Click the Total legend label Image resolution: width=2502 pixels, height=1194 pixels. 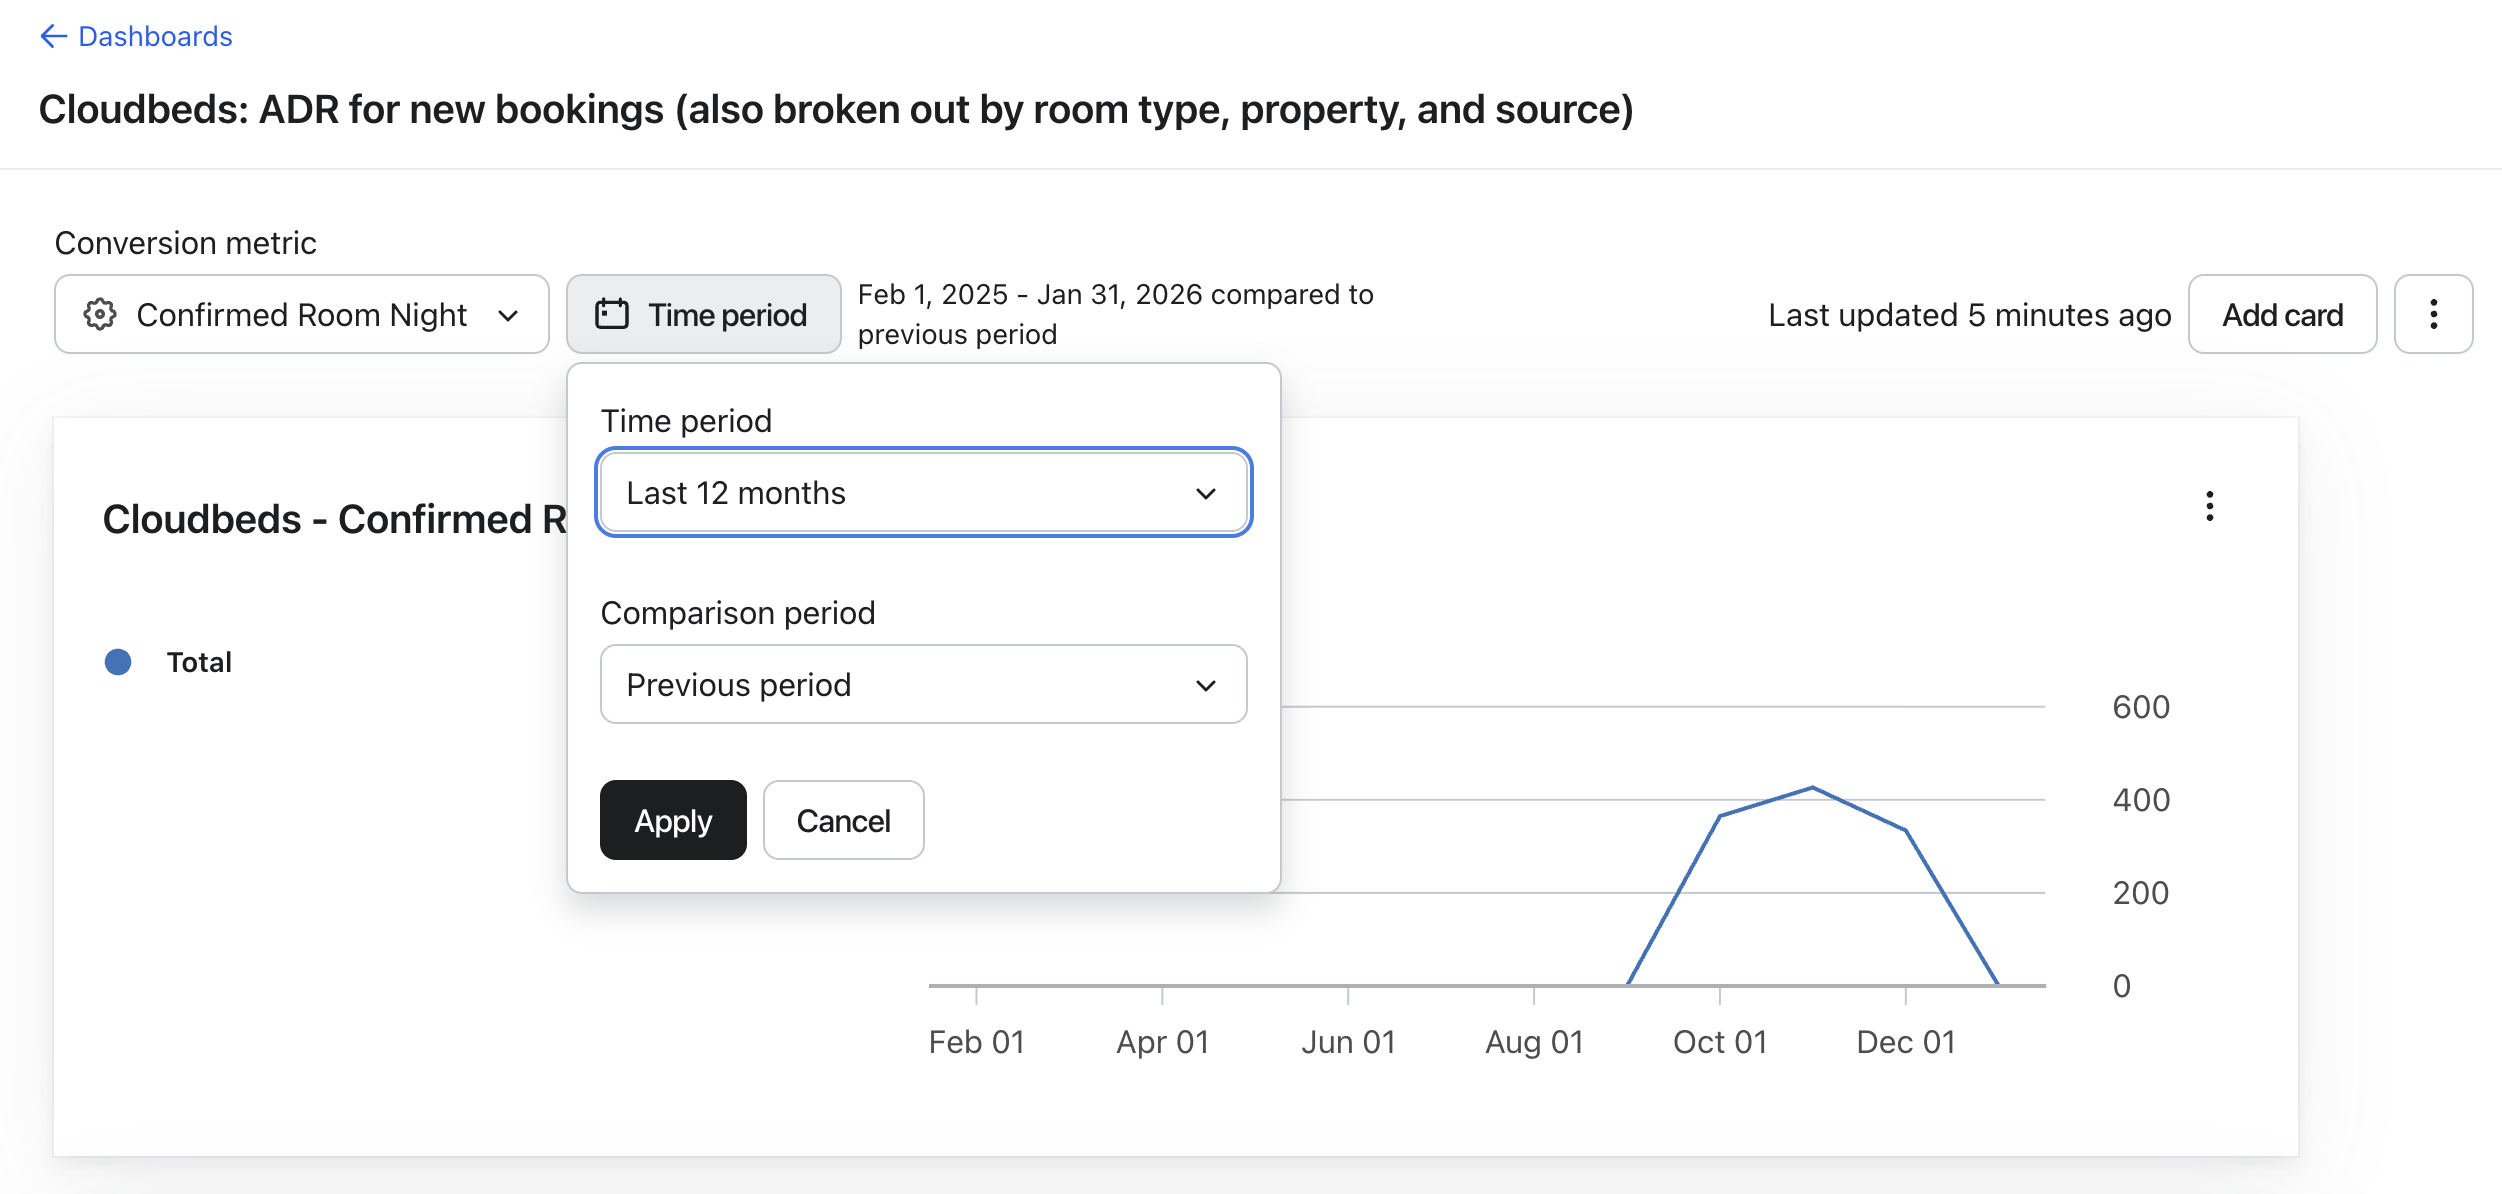click(x=199, y=662)
